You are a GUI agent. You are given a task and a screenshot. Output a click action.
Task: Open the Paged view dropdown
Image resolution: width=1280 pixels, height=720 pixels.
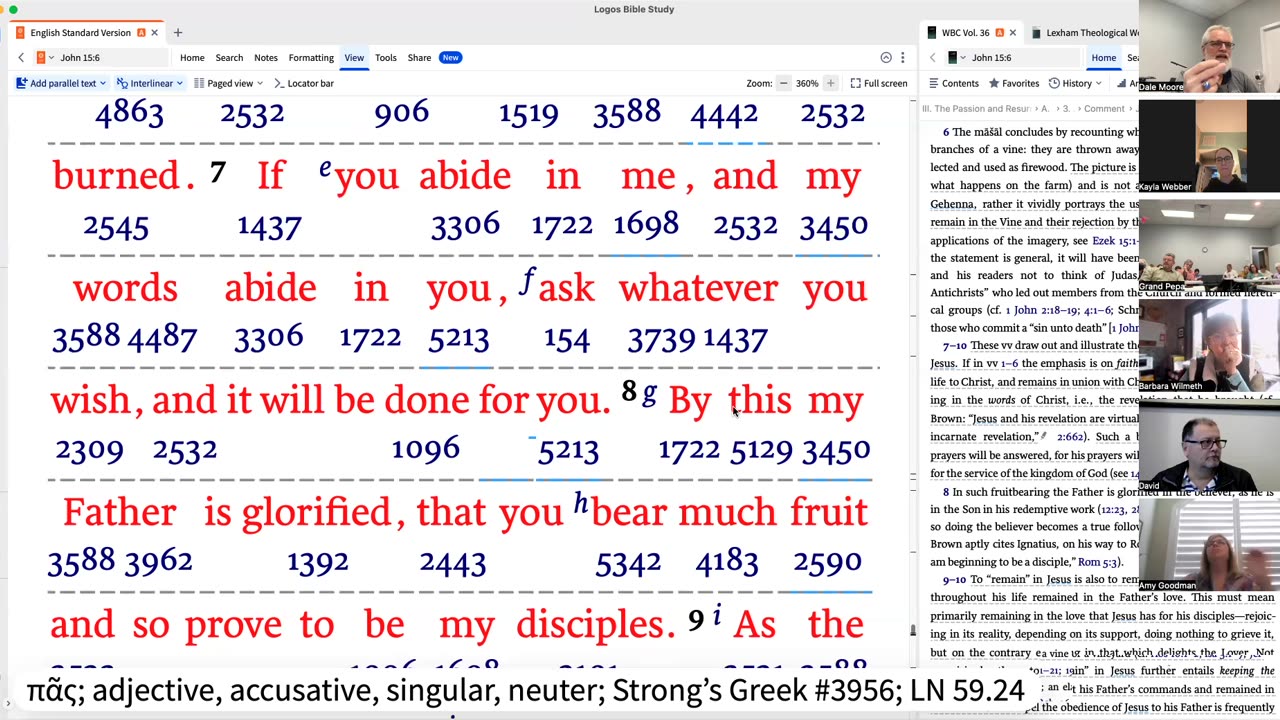[x=228, y=83]
